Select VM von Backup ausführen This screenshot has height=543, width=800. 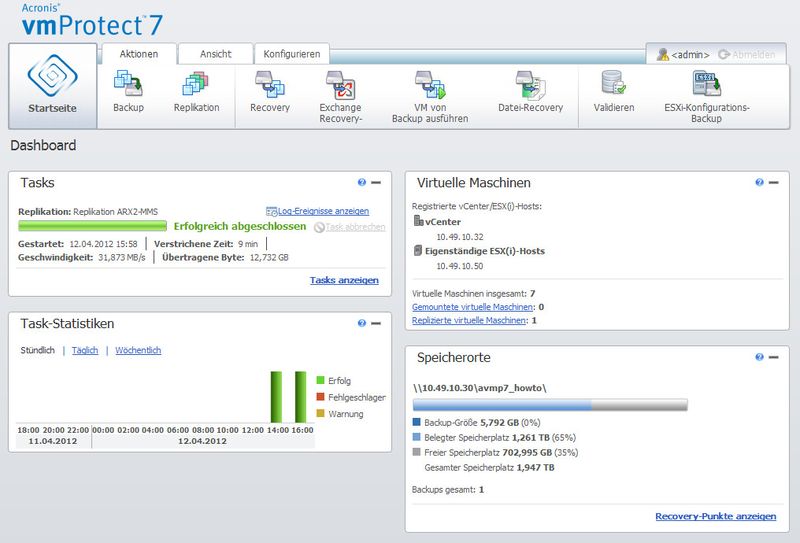click(430, 84)
